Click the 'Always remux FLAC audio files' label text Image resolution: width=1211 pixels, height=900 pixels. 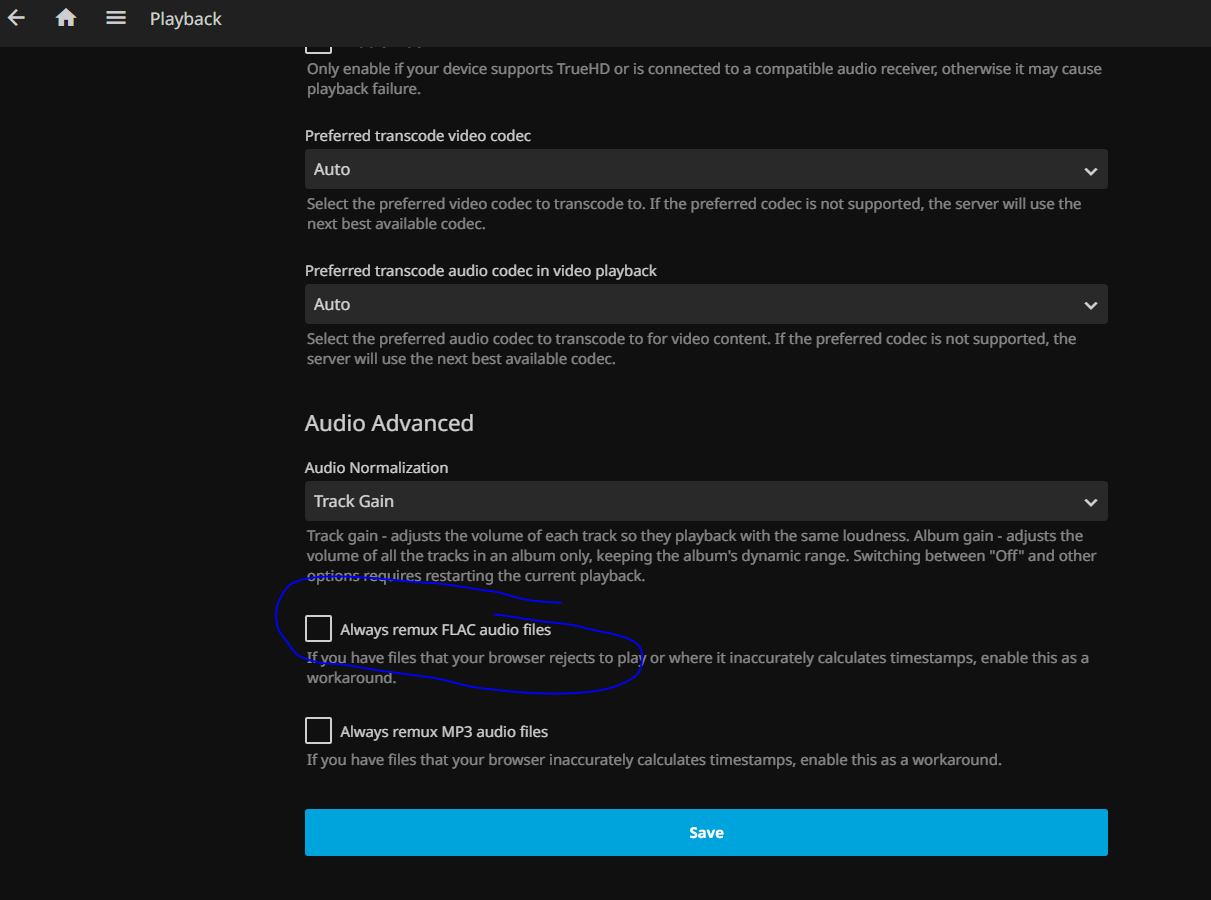tap(445, 630)
